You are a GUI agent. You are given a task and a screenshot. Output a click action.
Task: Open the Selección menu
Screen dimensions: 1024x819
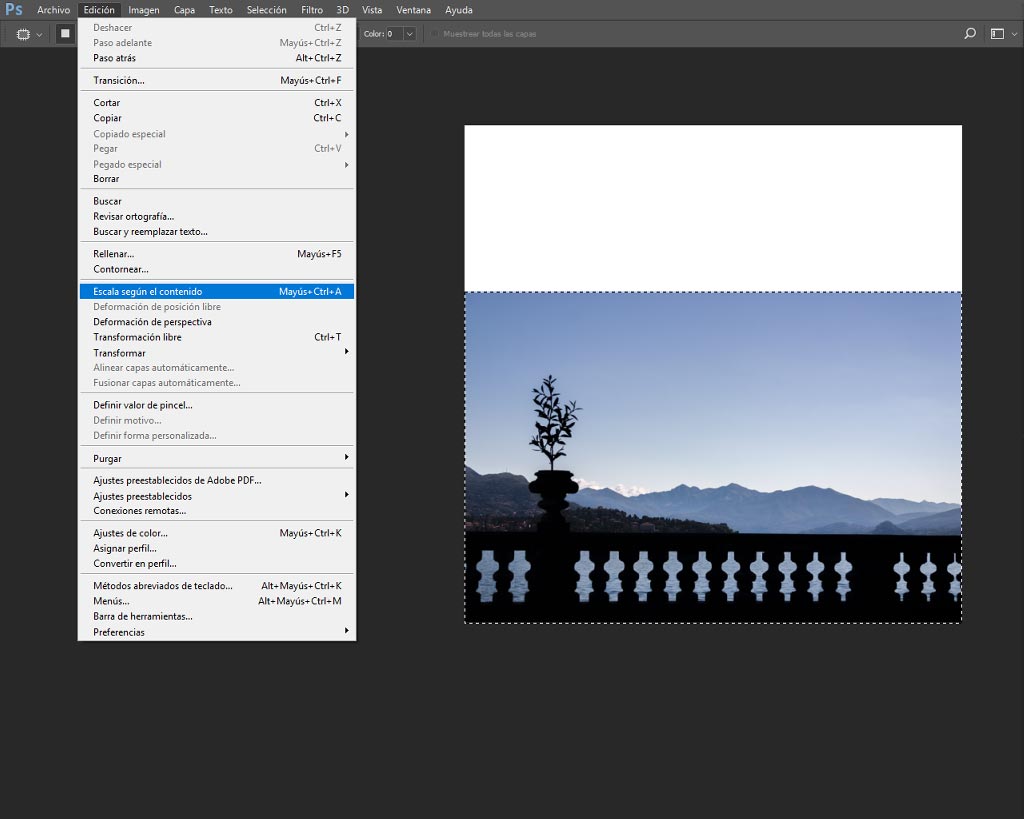coord(266,10)
